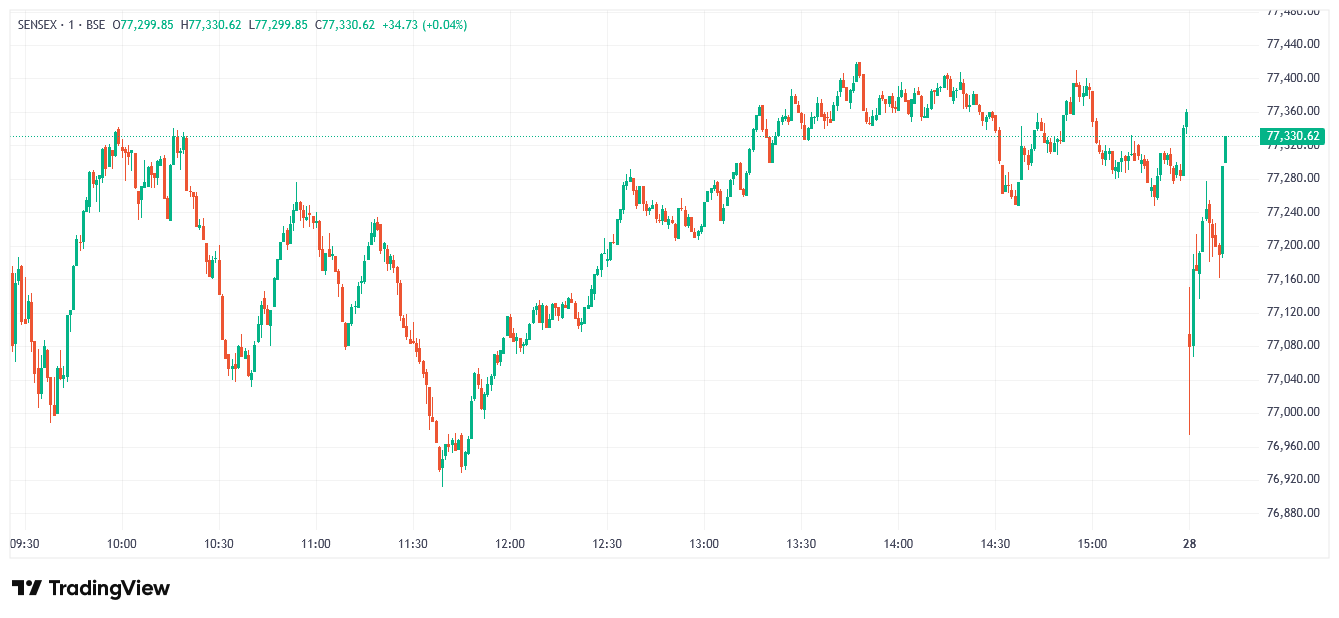Image resolution: width=1339 pixels, height=618 pixels.
Task: Select the close value C77,330.62 in legend
Action: coord(345,25)
